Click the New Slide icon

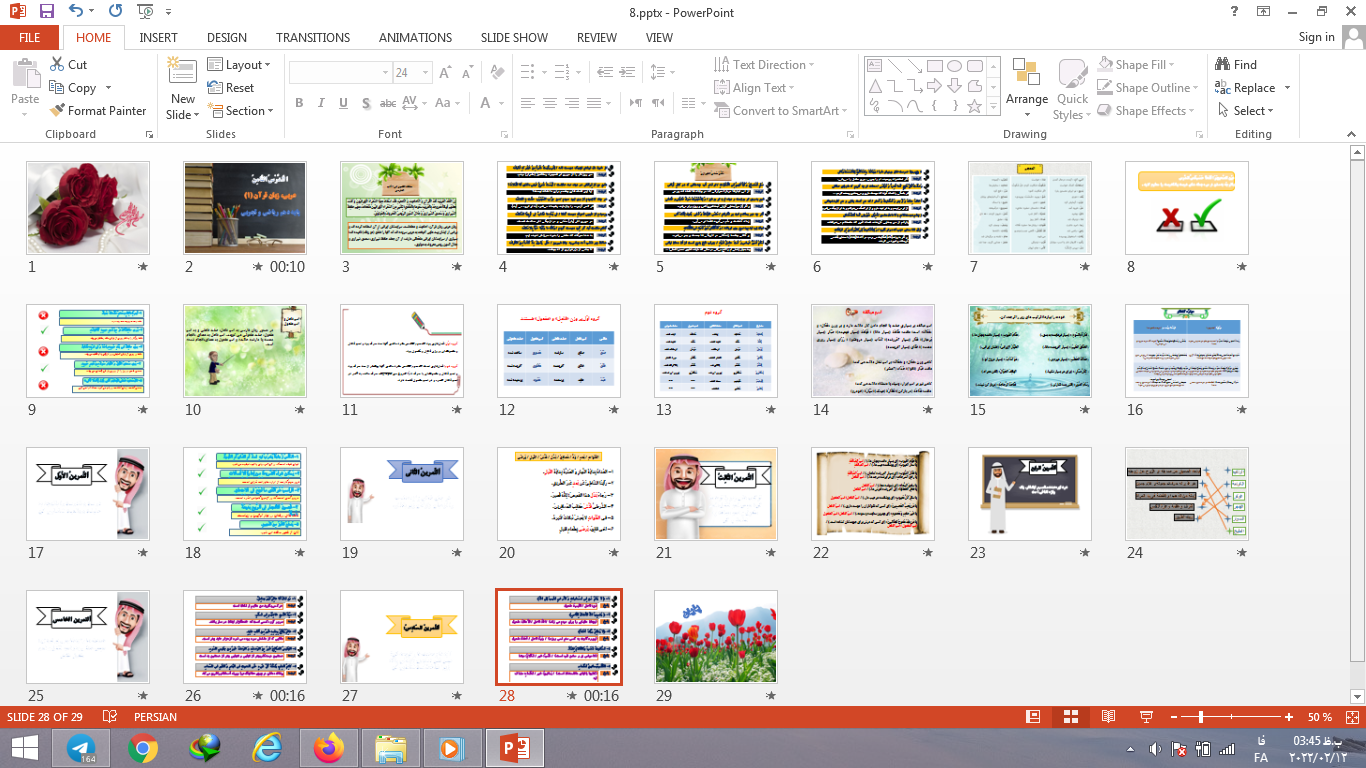click(182, 74)
